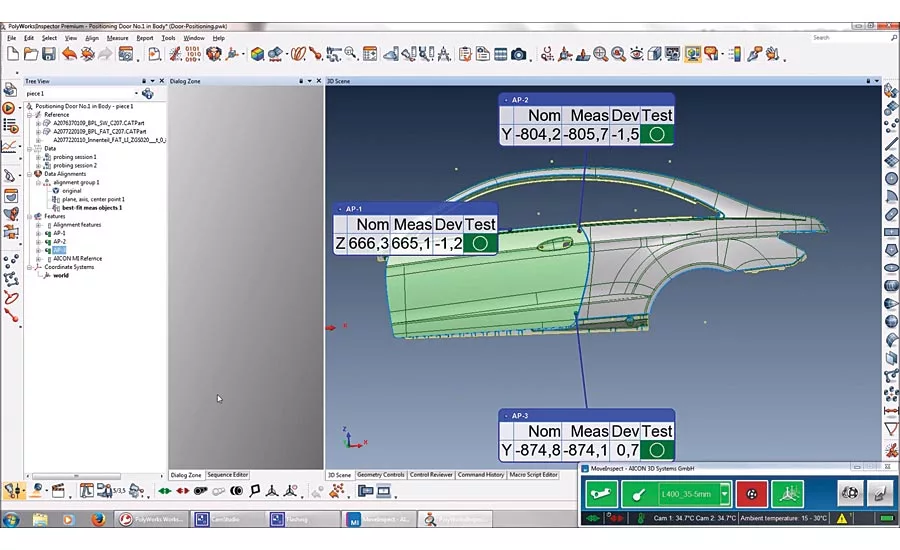The width and height of the screenshot is (900, 550).
Task: Click the red target button in MoveInspect
Action: (x=751, y=494)
